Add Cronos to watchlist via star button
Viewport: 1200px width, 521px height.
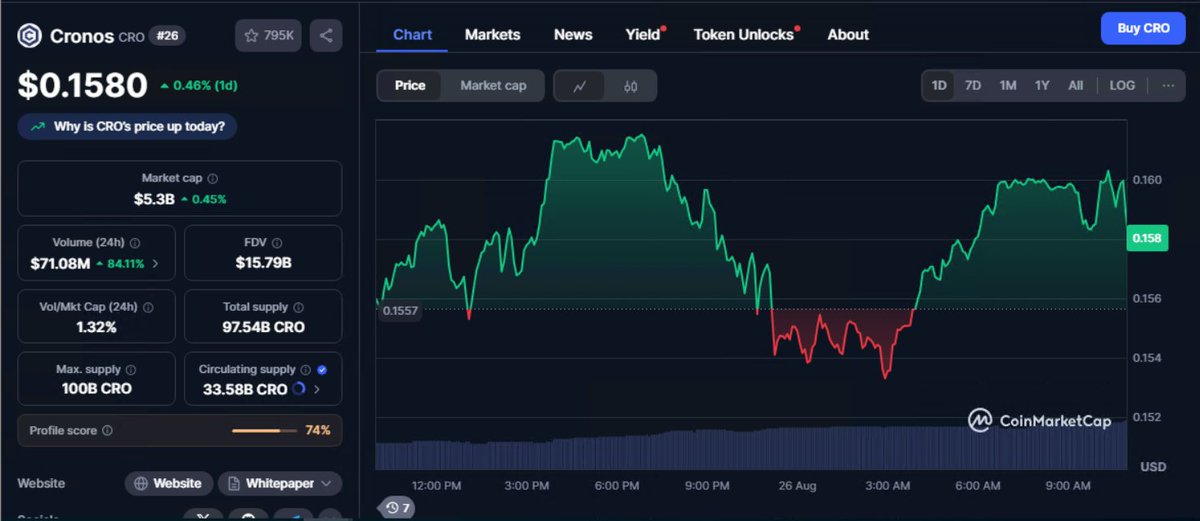pos(268,36)
